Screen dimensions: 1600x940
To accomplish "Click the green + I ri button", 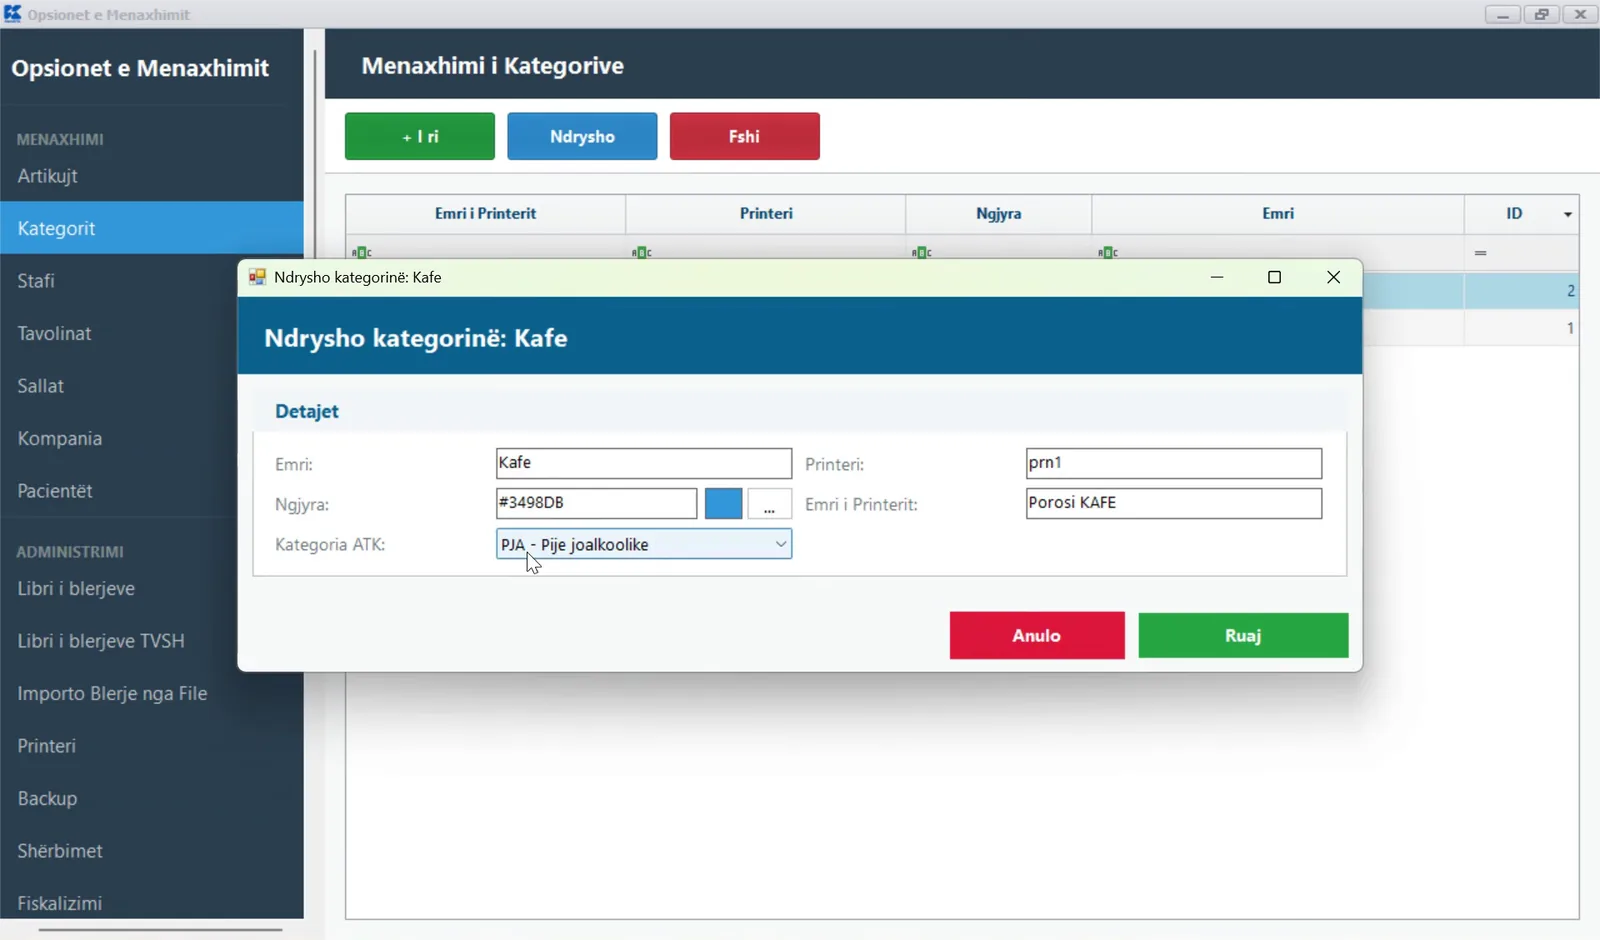I will pos(420,137).
